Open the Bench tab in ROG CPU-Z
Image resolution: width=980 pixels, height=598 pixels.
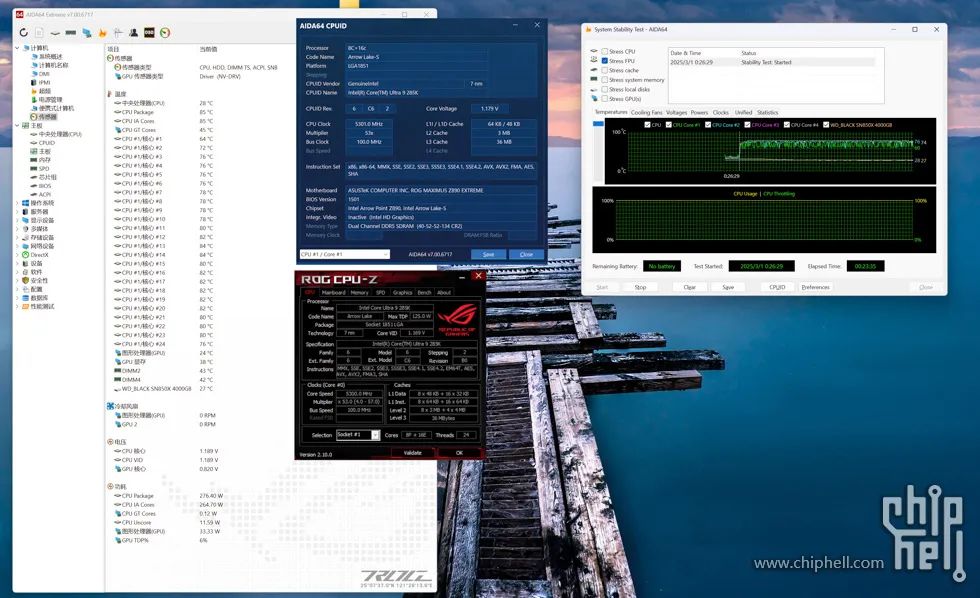[424, 292]
